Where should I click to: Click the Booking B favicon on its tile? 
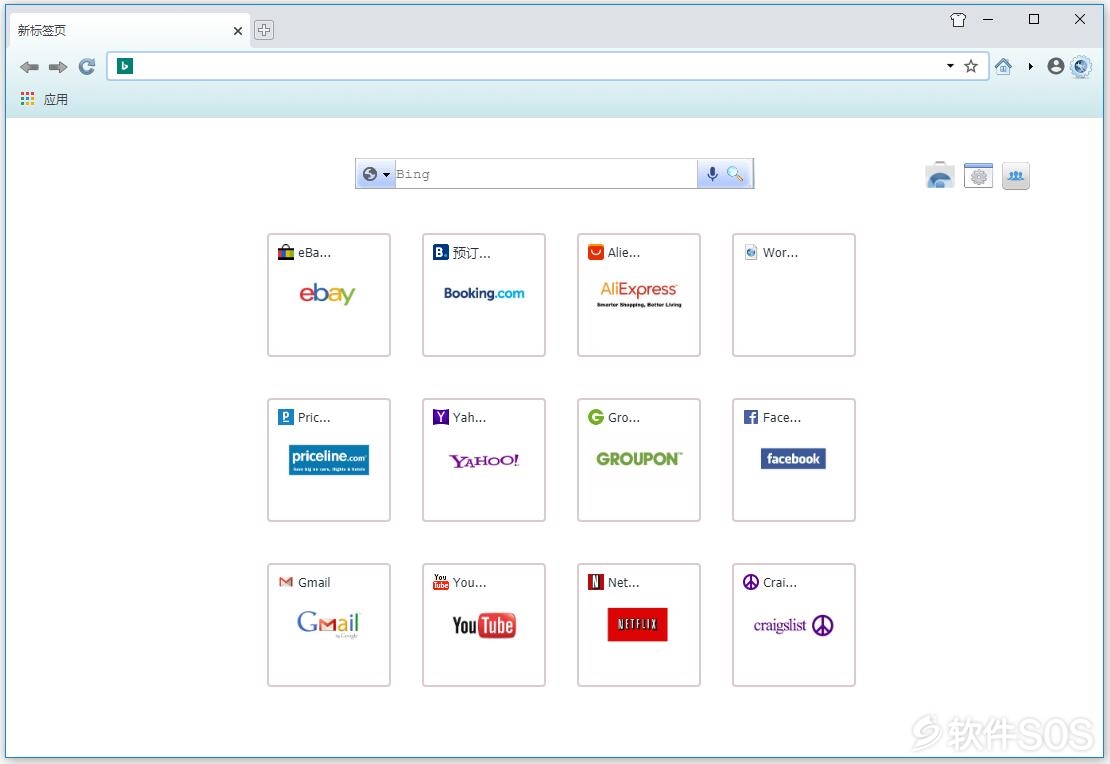tap(441, 252)
